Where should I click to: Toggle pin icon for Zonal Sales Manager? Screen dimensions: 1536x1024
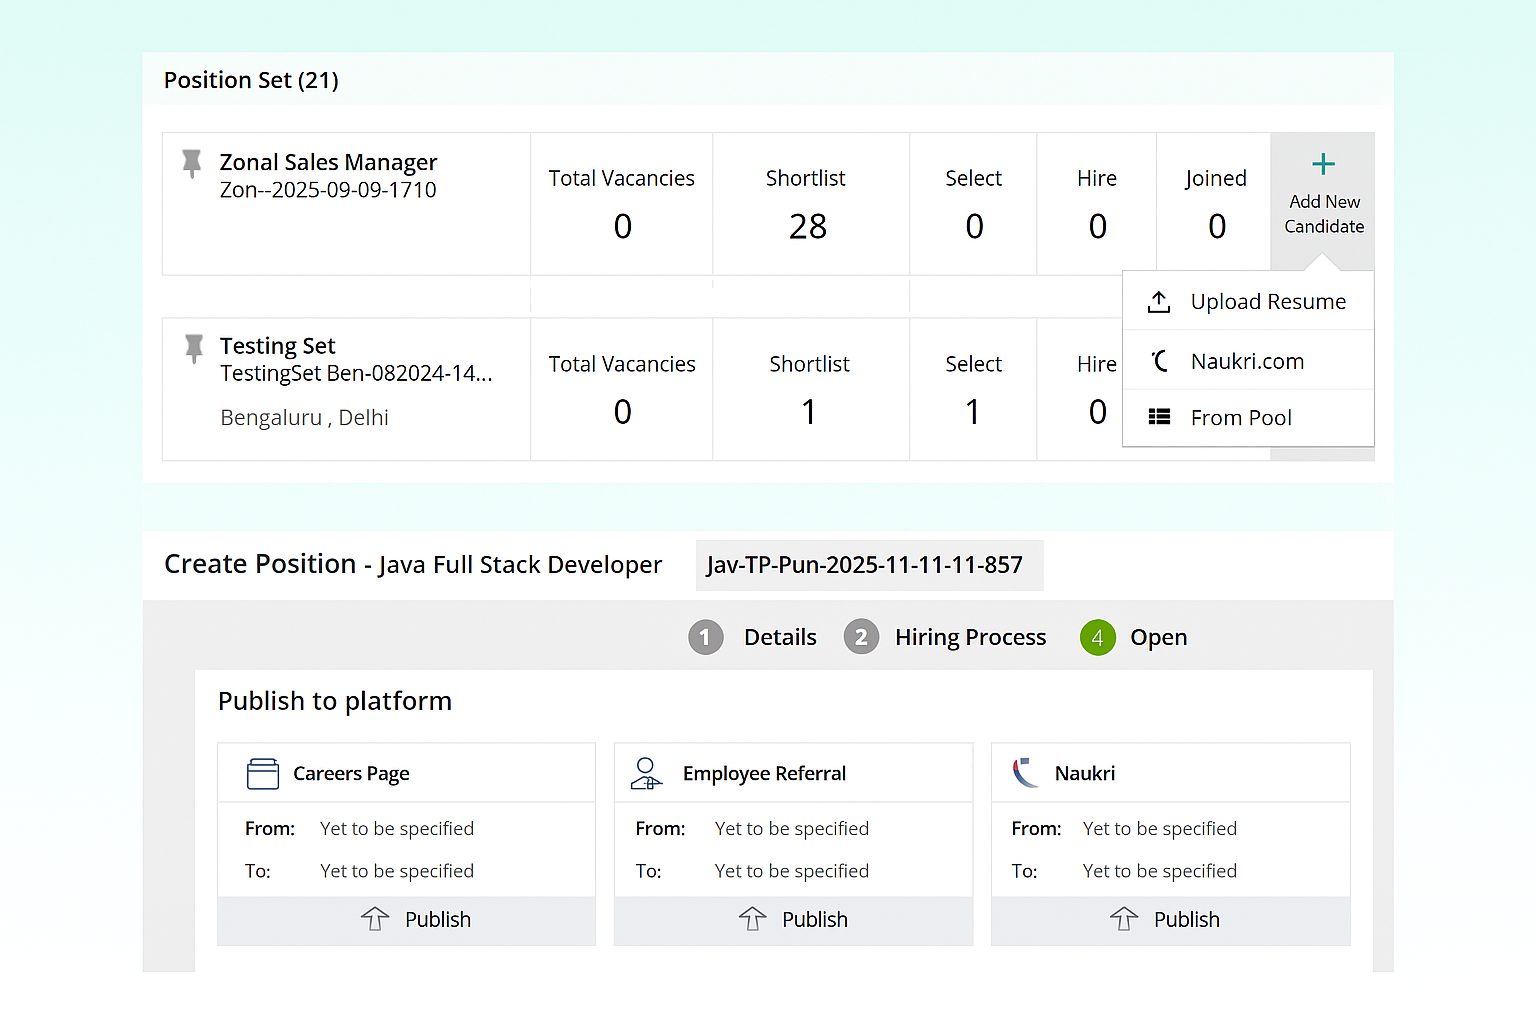[192, 163]
